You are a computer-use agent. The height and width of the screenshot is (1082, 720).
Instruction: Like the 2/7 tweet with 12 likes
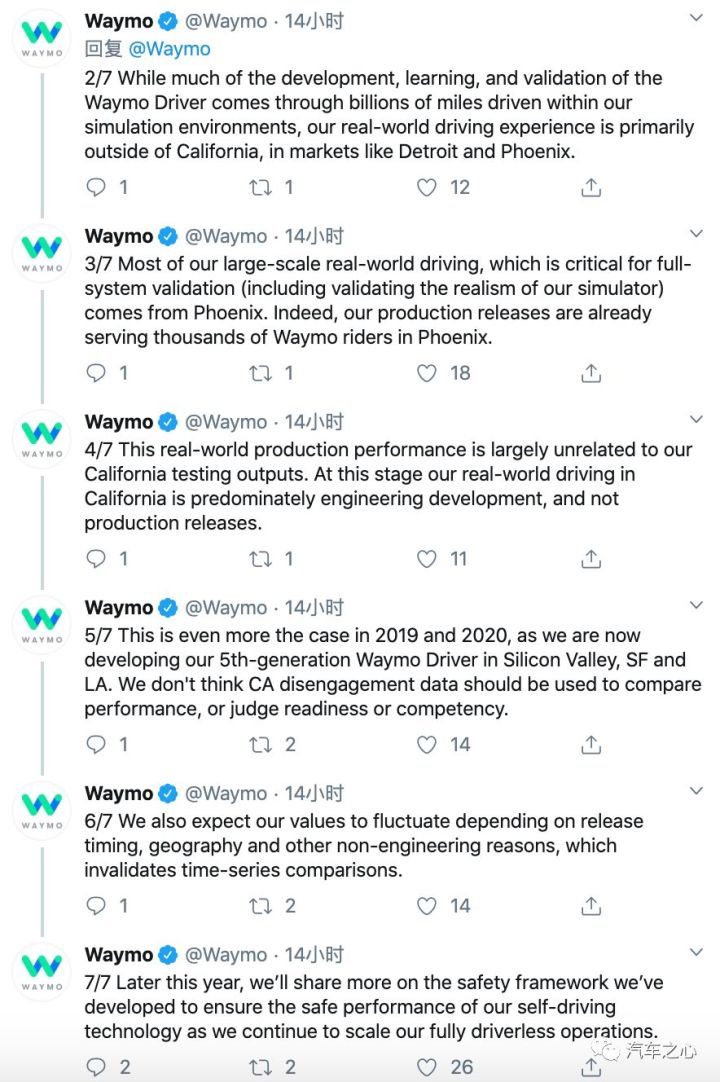click(x=427, y=187)
